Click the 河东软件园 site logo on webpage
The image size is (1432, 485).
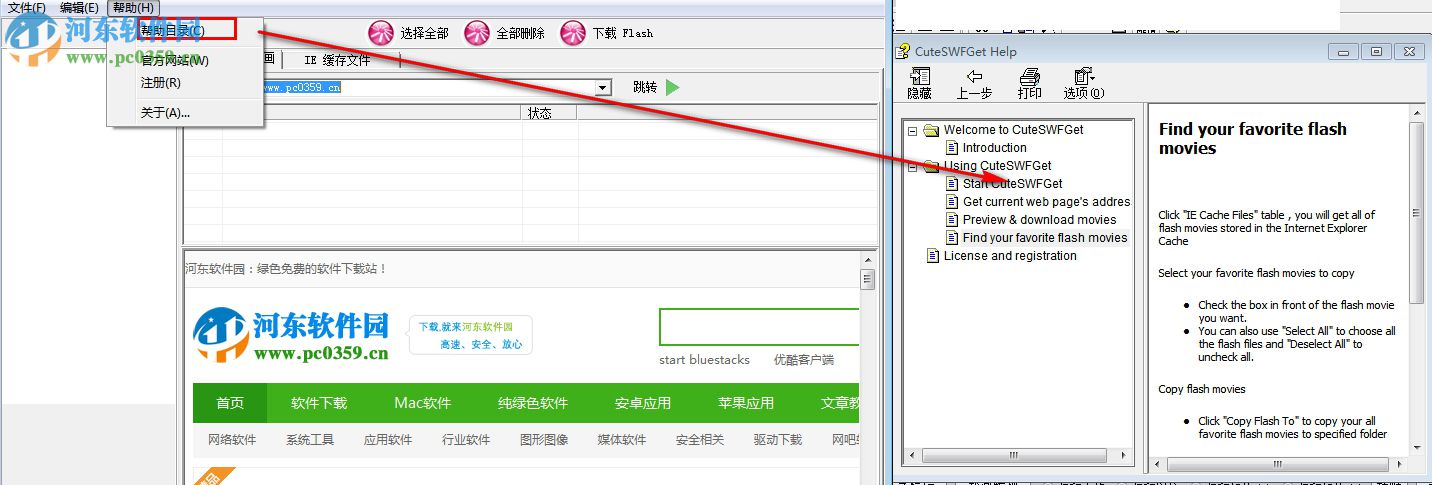(x=291, y=335)
